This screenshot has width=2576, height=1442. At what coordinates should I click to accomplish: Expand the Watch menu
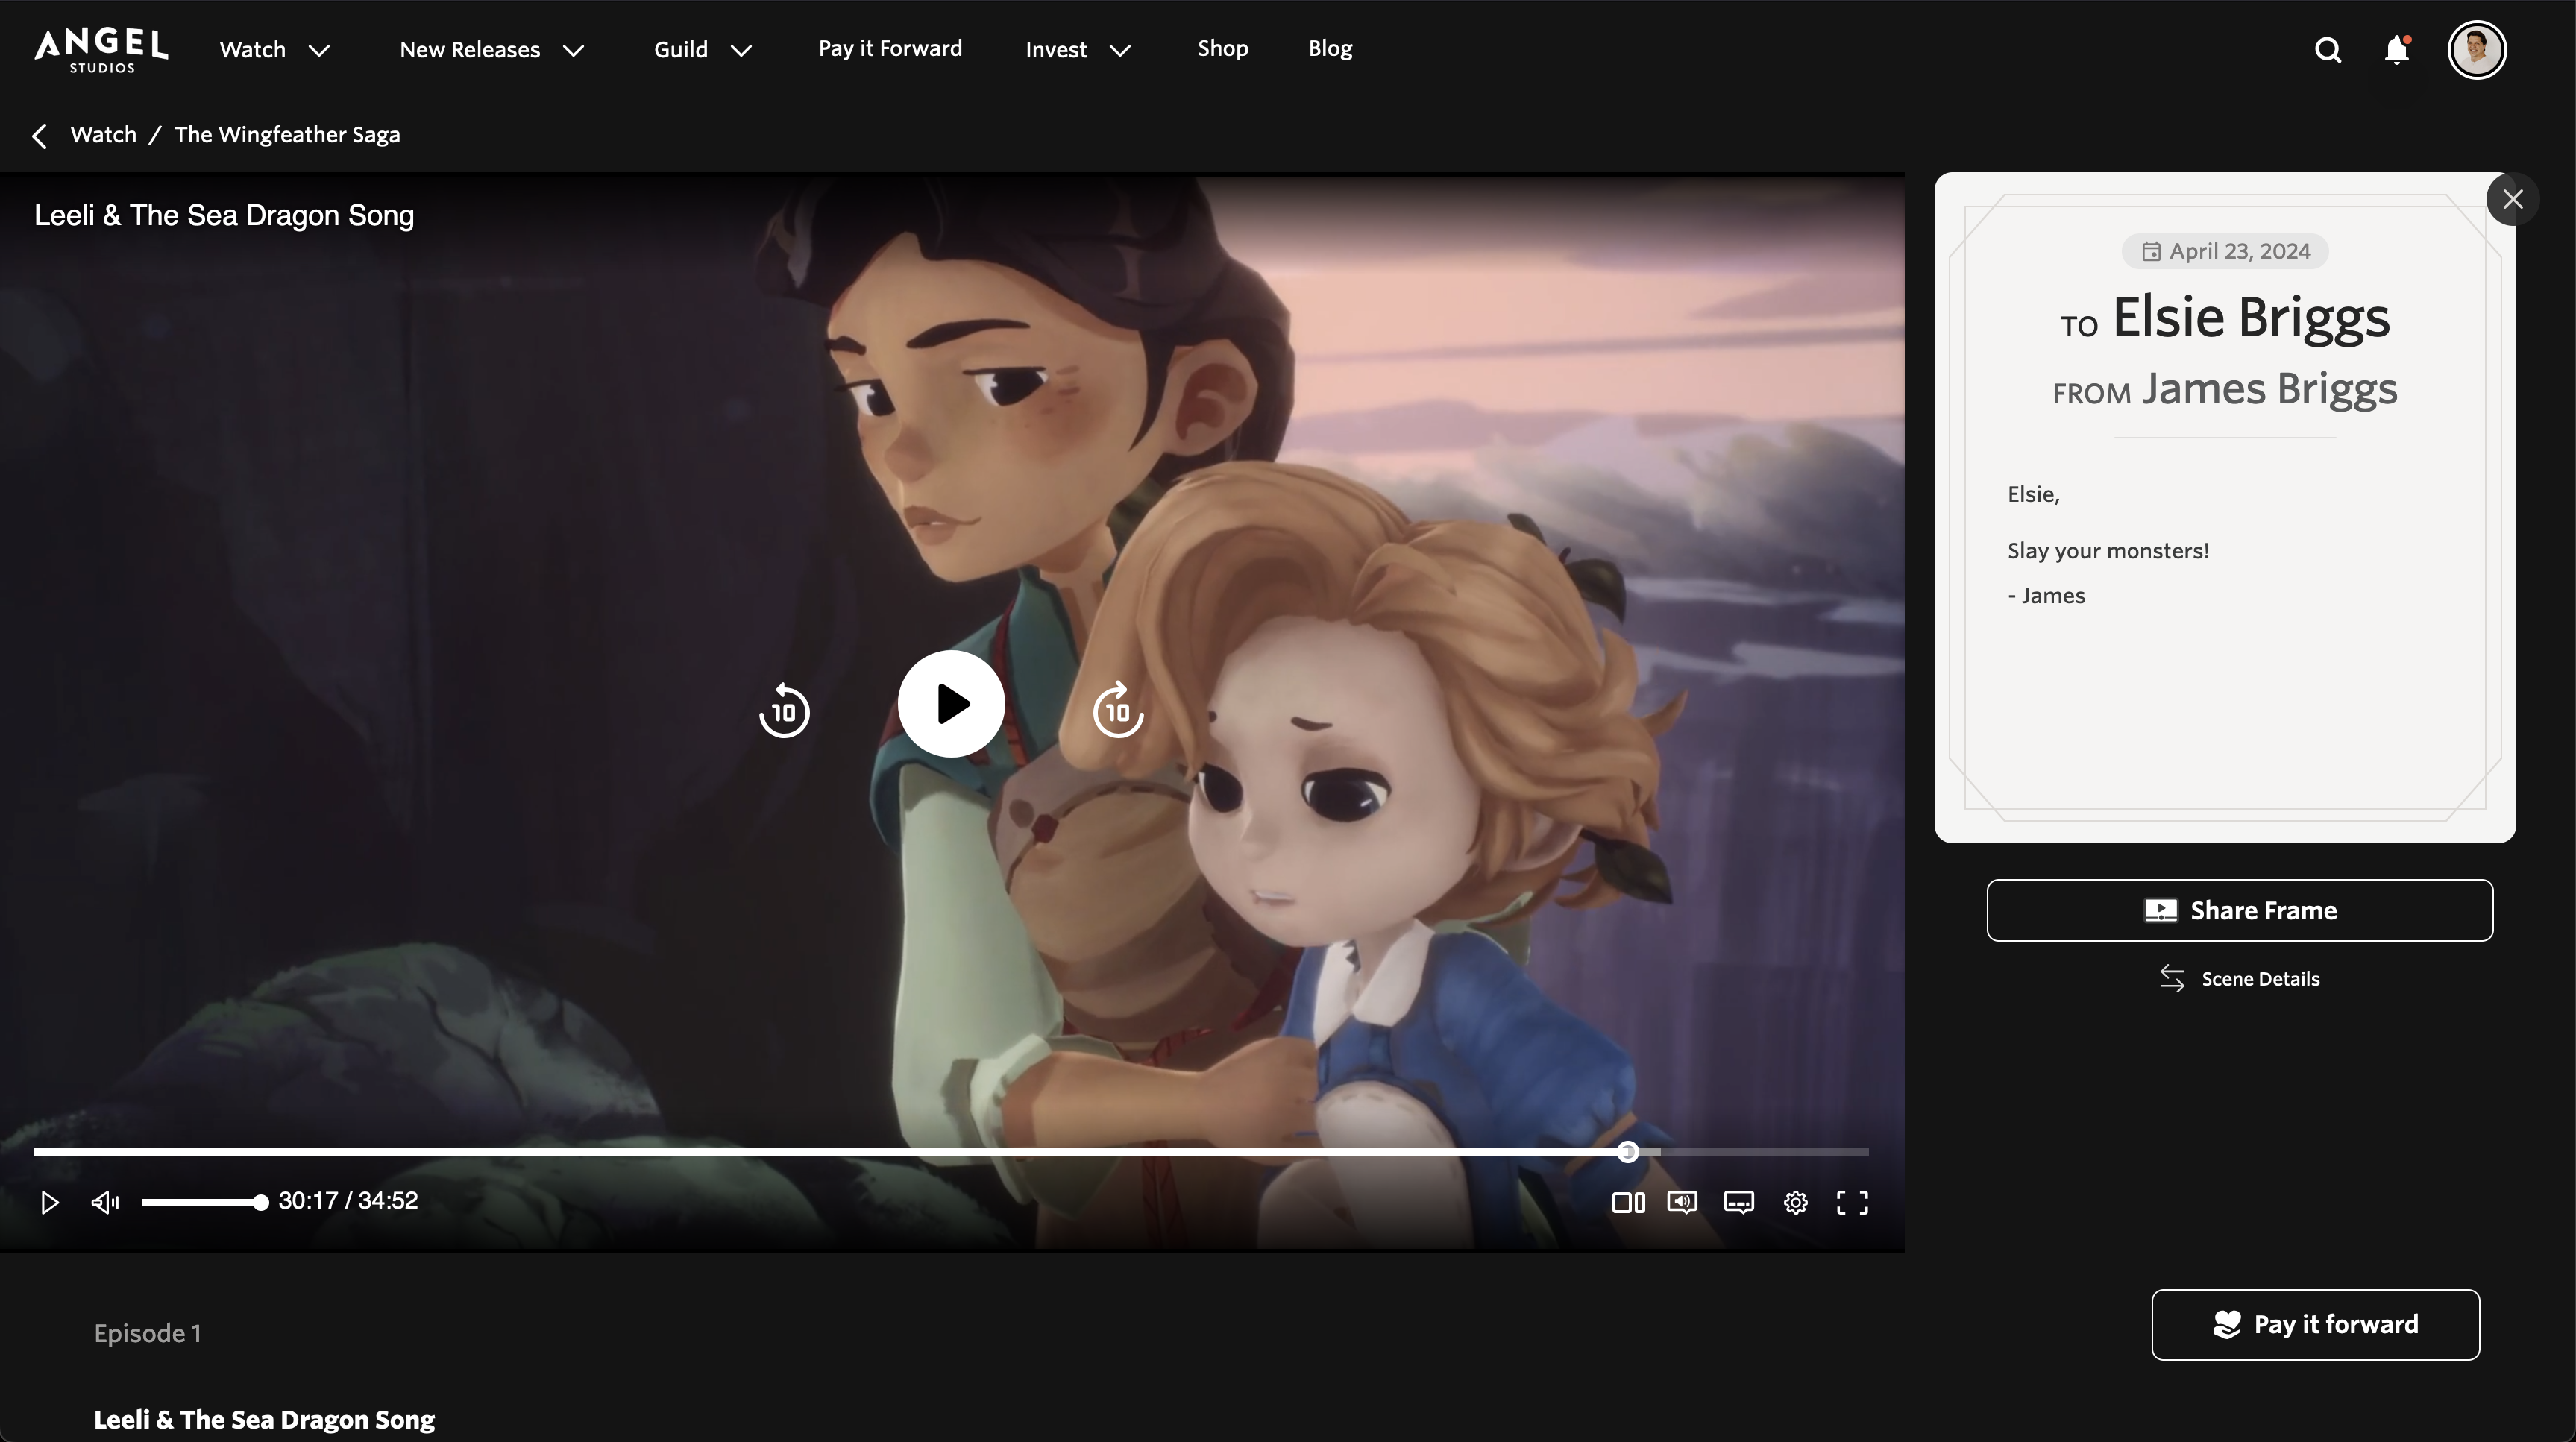pyautogui.click(x=274, y=50)
